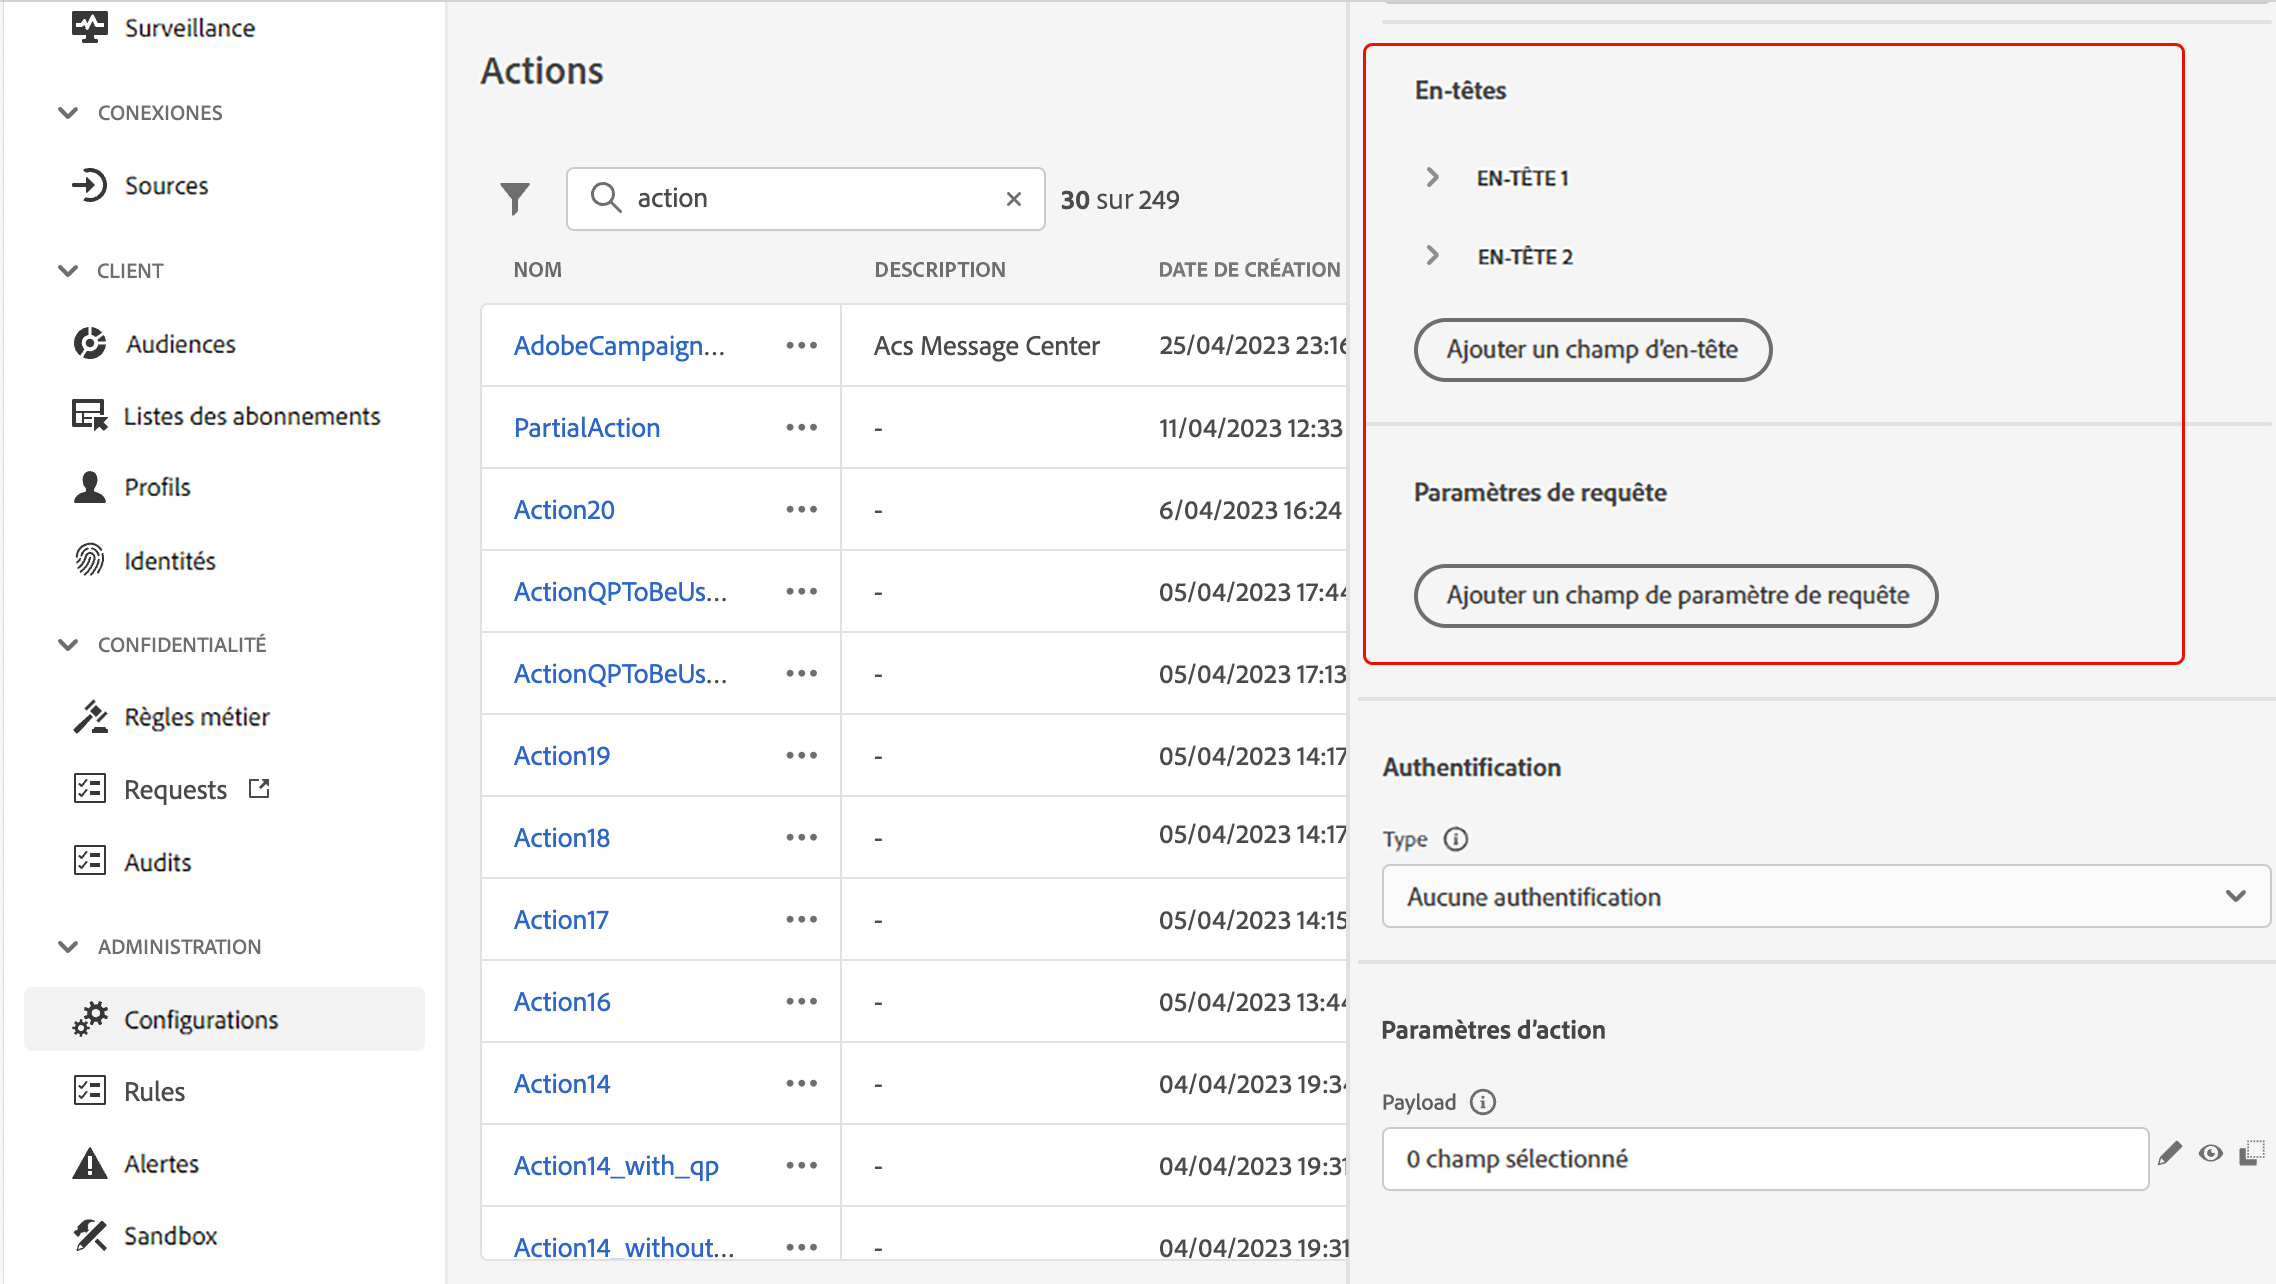Screen dimensions: 2276x1284
Task: Toggle the eye icon next to Payload
Action: (x=2210, y=1154)
